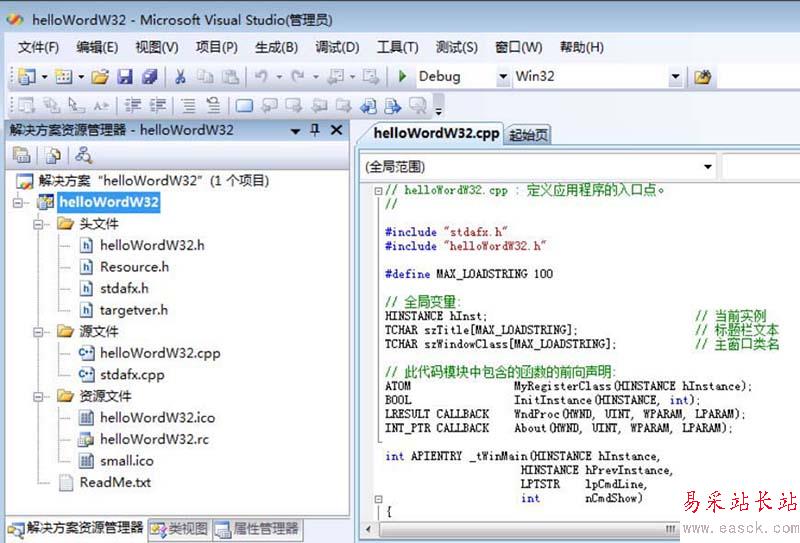Open the 项目(P) menu
This screenshot has width=800, height=543.
click(x=216, y=47)
